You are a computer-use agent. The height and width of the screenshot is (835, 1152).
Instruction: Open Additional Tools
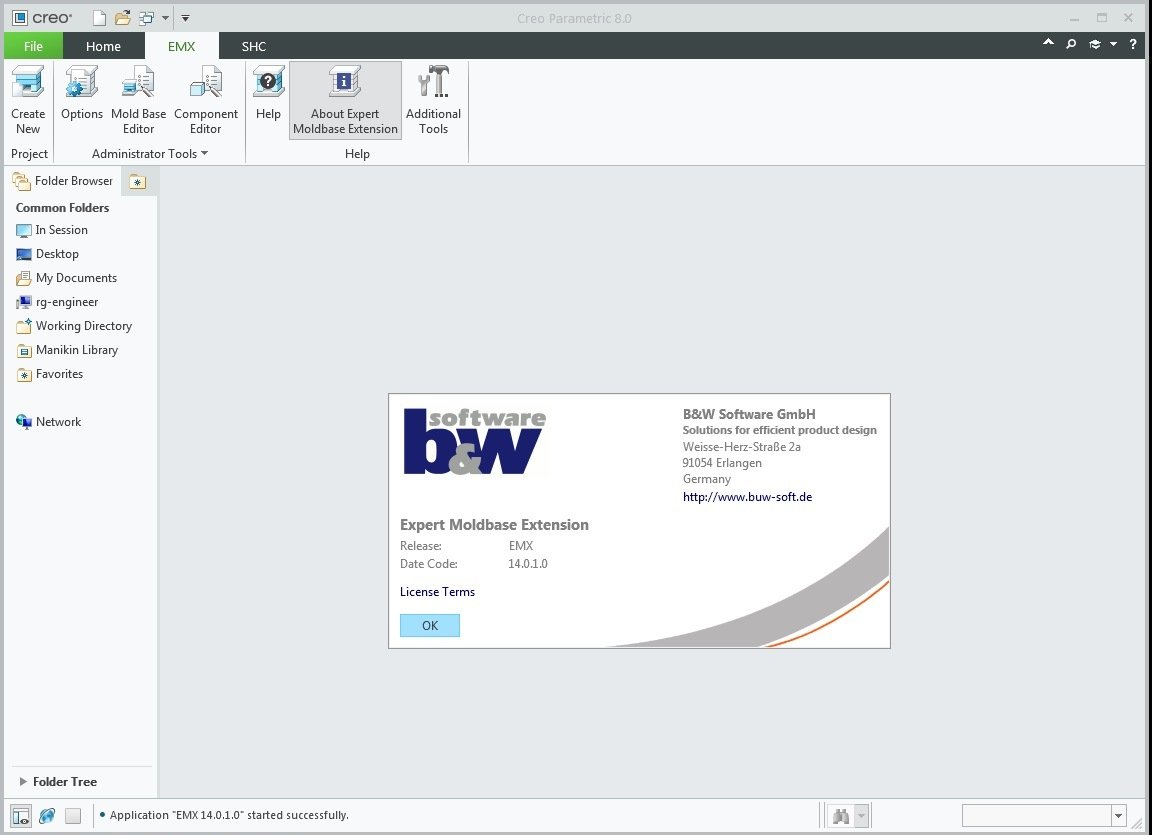pyautogui.click(x=433, y=100)
